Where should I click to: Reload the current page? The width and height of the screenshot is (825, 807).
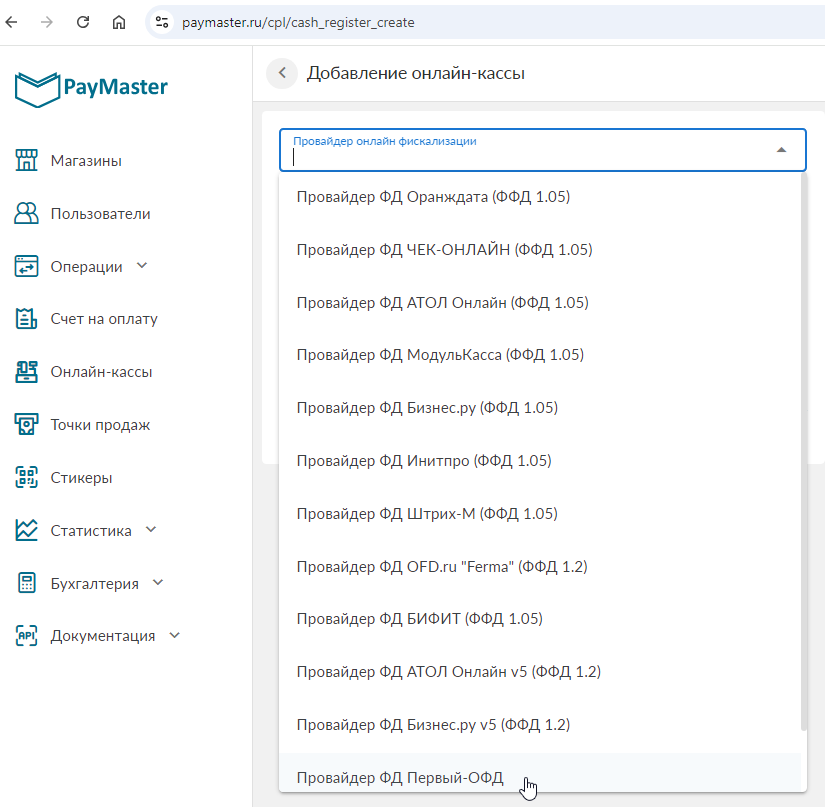point(83,22)
